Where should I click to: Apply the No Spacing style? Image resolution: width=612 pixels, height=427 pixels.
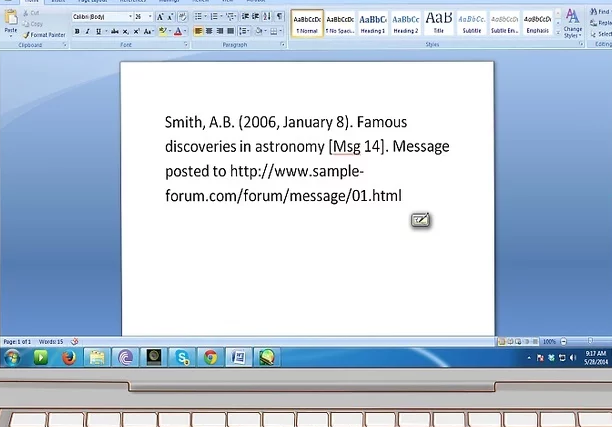coord(340,23)
